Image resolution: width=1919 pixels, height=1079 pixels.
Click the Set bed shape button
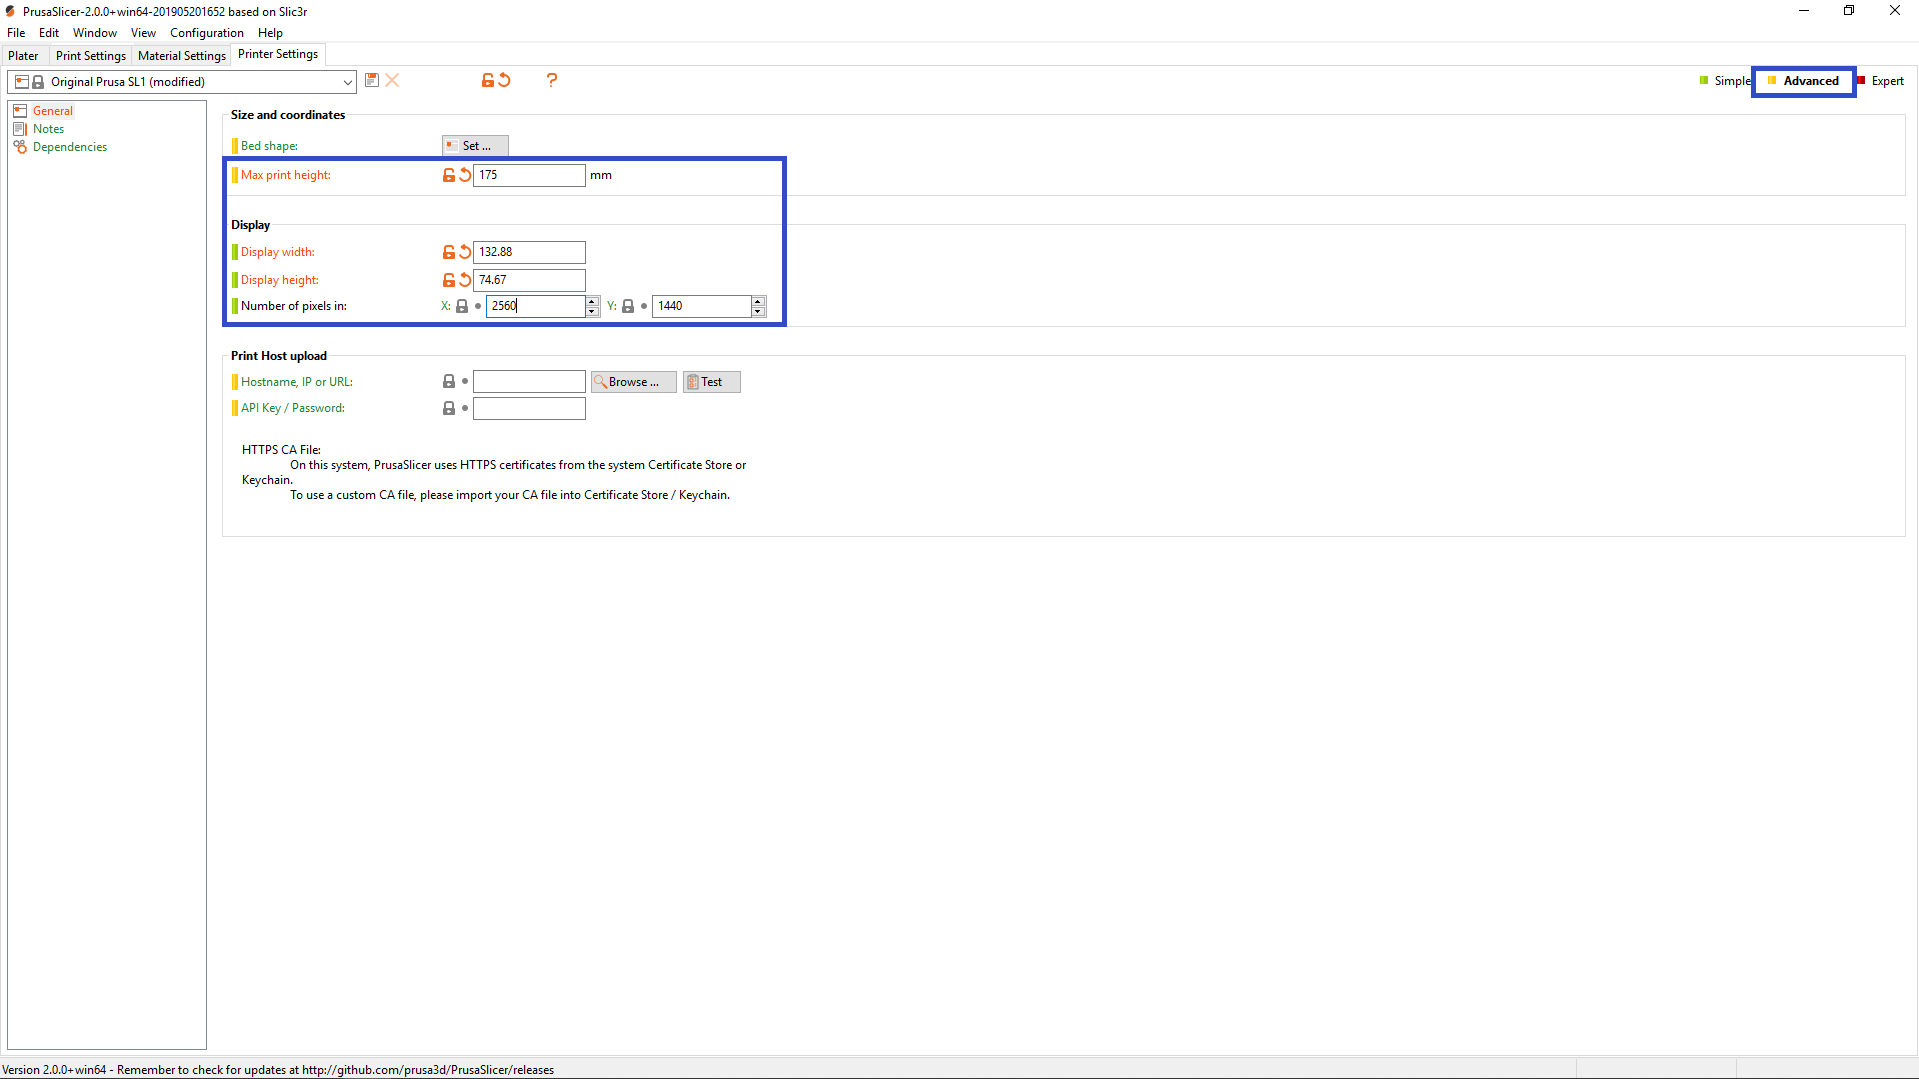coord(475,146)
